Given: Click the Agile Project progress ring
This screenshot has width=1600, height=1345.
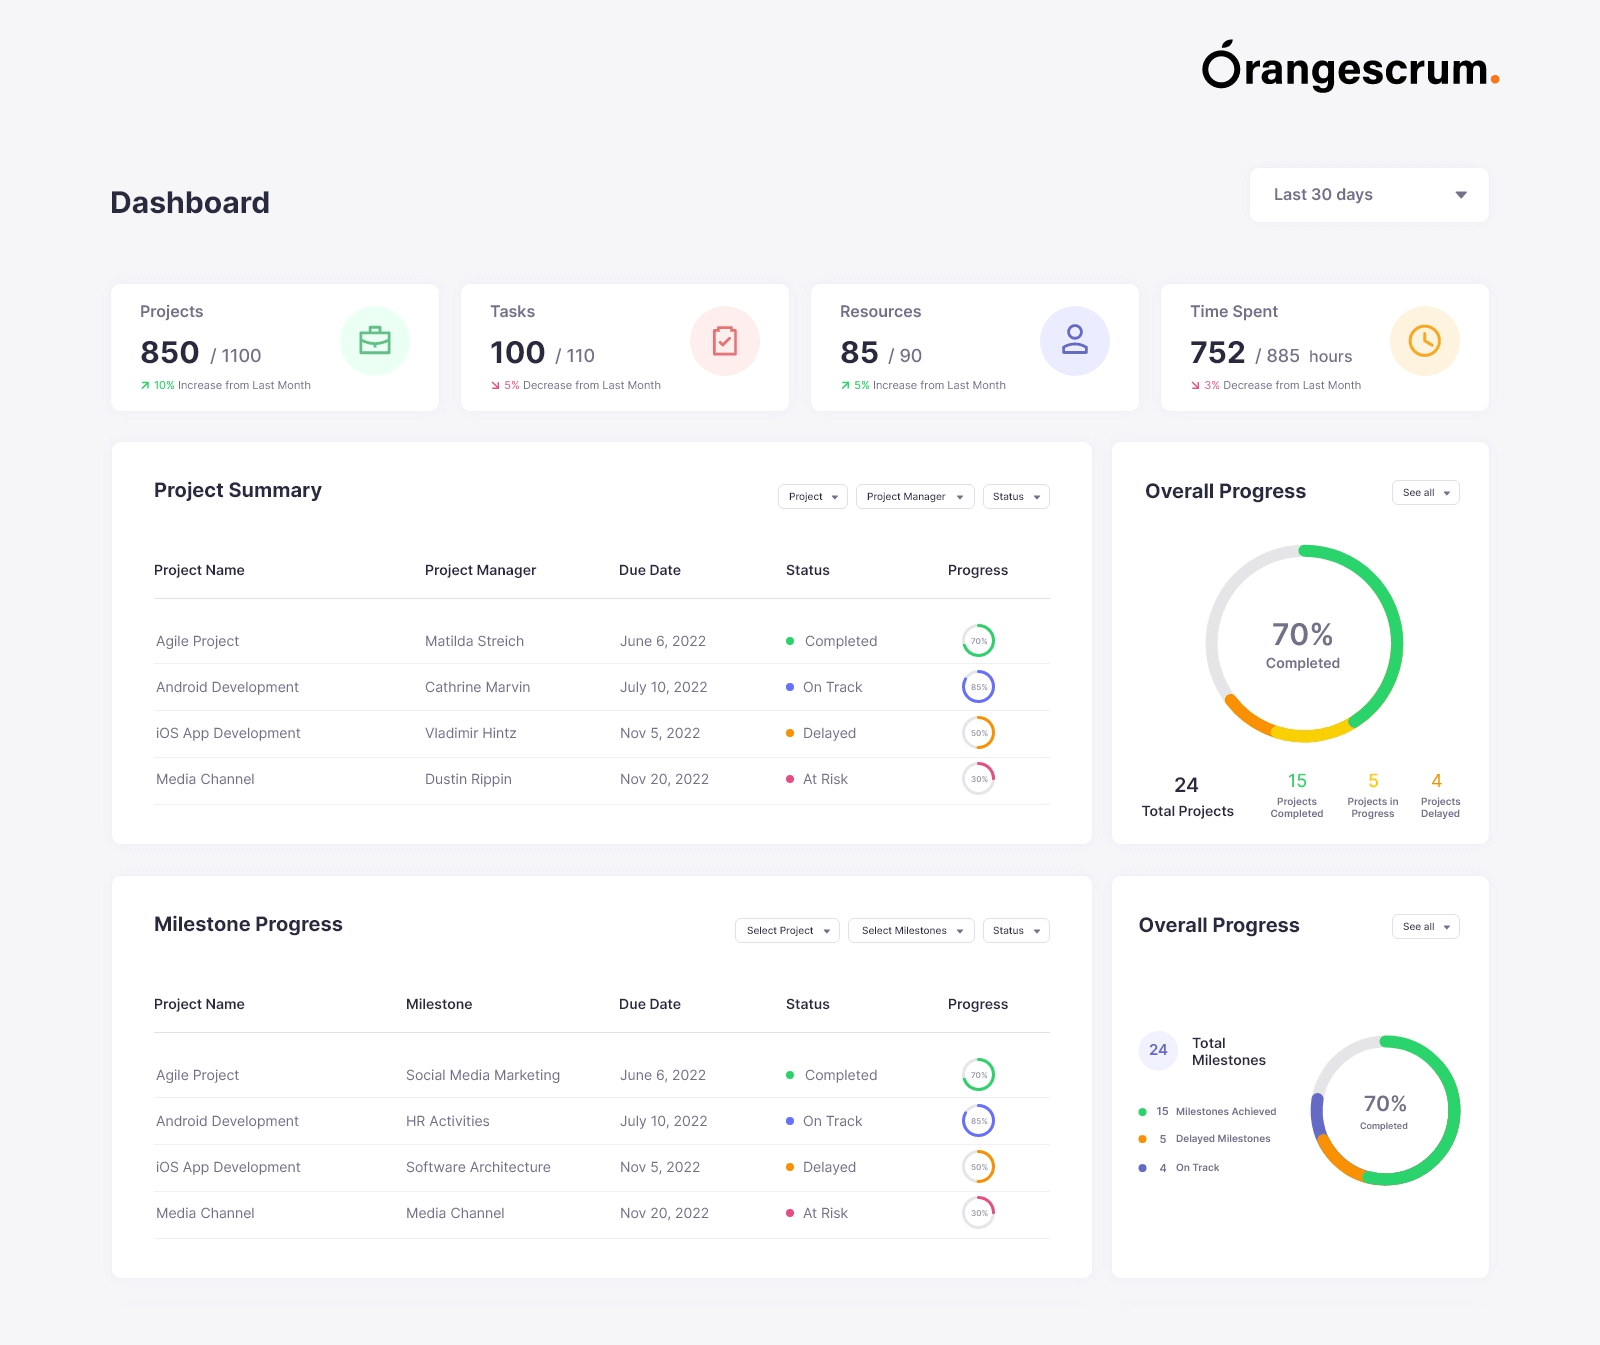Looking at the screenshot, I should (978, 640).
